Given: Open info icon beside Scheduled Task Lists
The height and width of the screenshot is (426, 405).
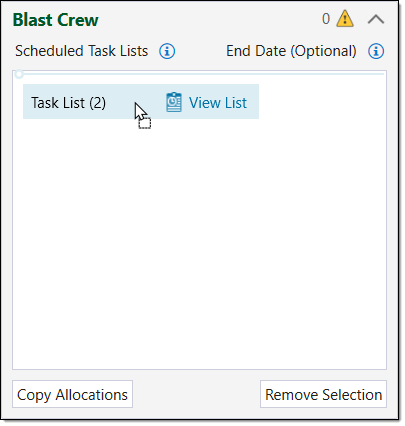Looking at the screenshot, I should [167, 51].
